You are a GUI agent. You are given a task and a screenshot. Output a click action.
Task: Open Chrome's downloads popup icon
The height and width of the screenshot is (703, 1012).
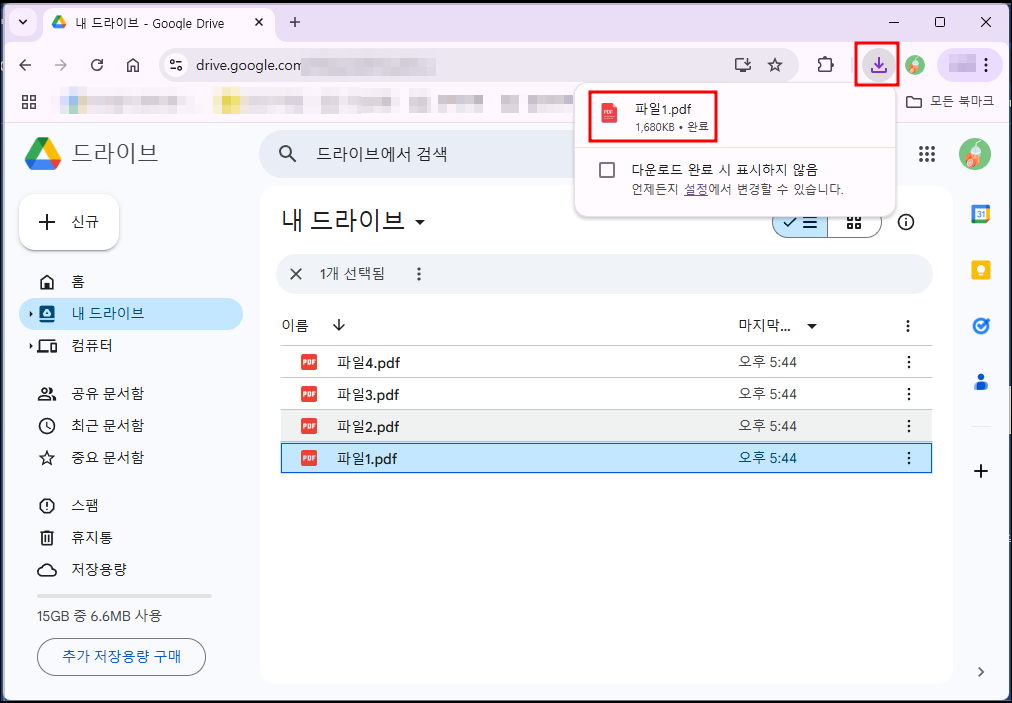877,64
